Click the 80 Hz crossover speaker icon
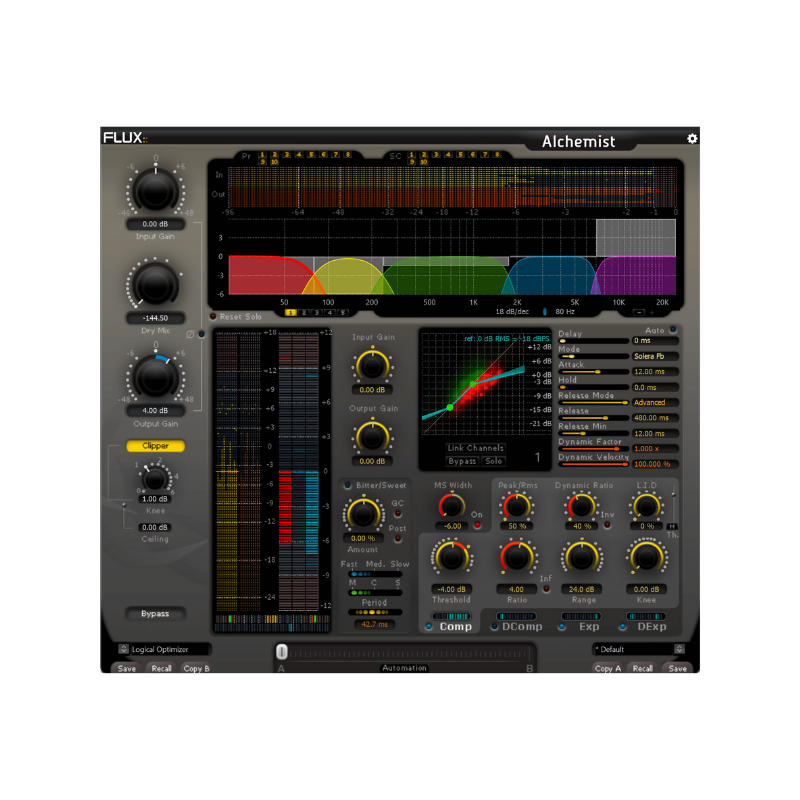800x800 pixels. coord(543,310)
